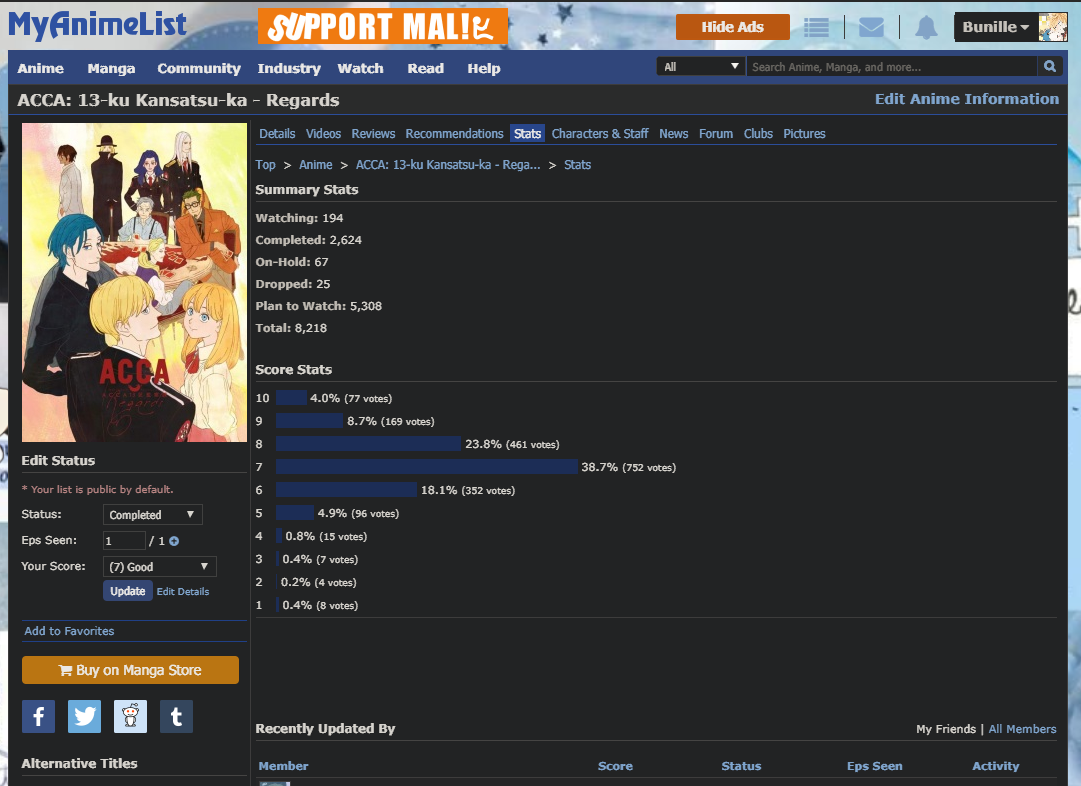This screenshot has height=786, width=1081.
Task: Expand the Bunille user menu
Action: (x=996, y=27)
